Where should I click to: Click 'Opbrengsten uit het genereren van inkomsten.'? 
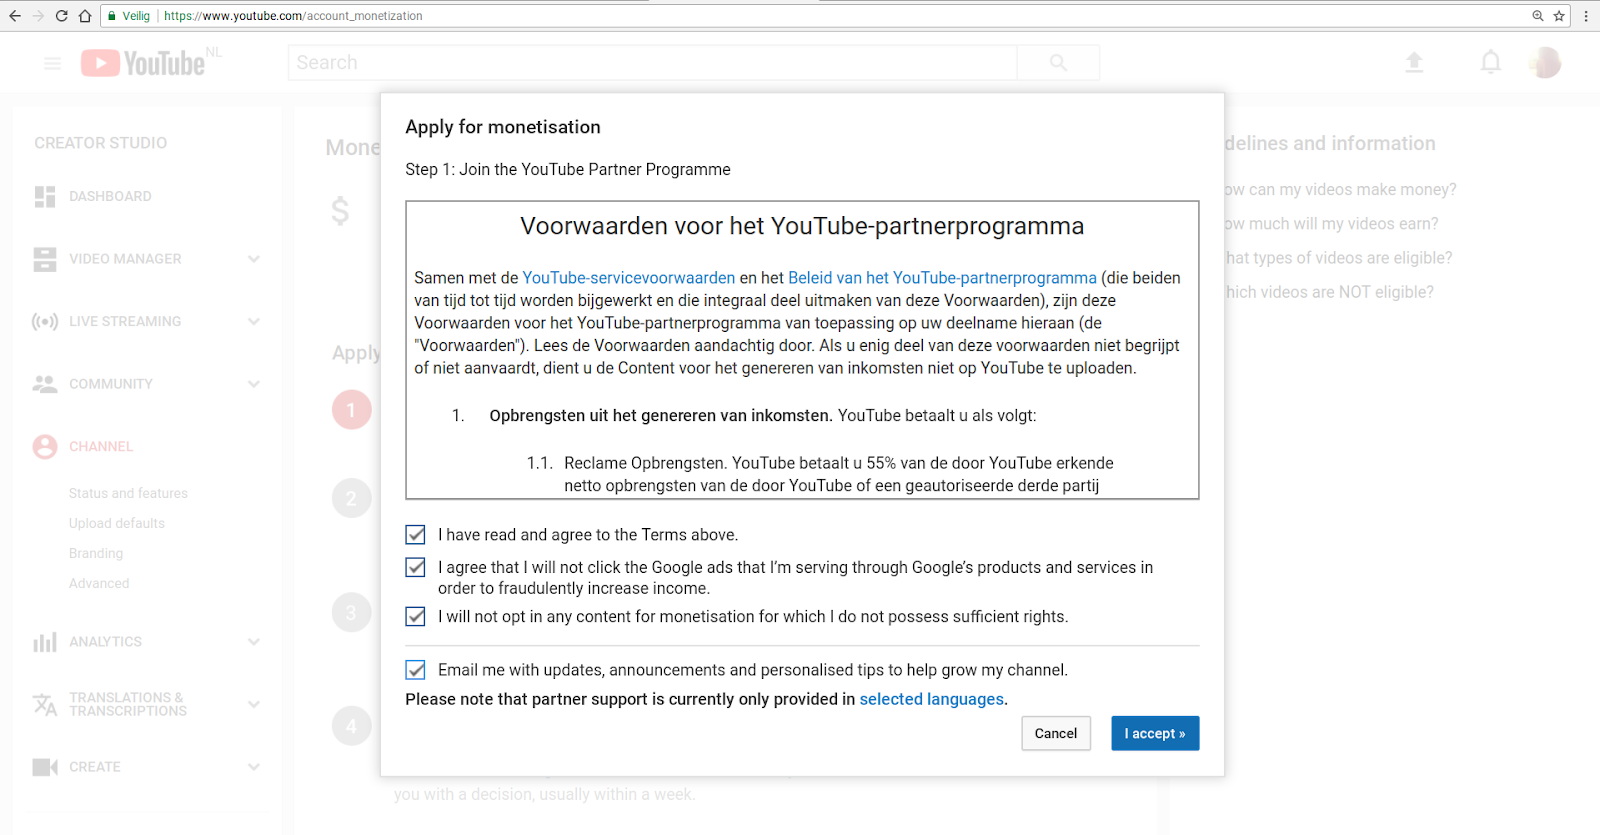coord(661,416)
